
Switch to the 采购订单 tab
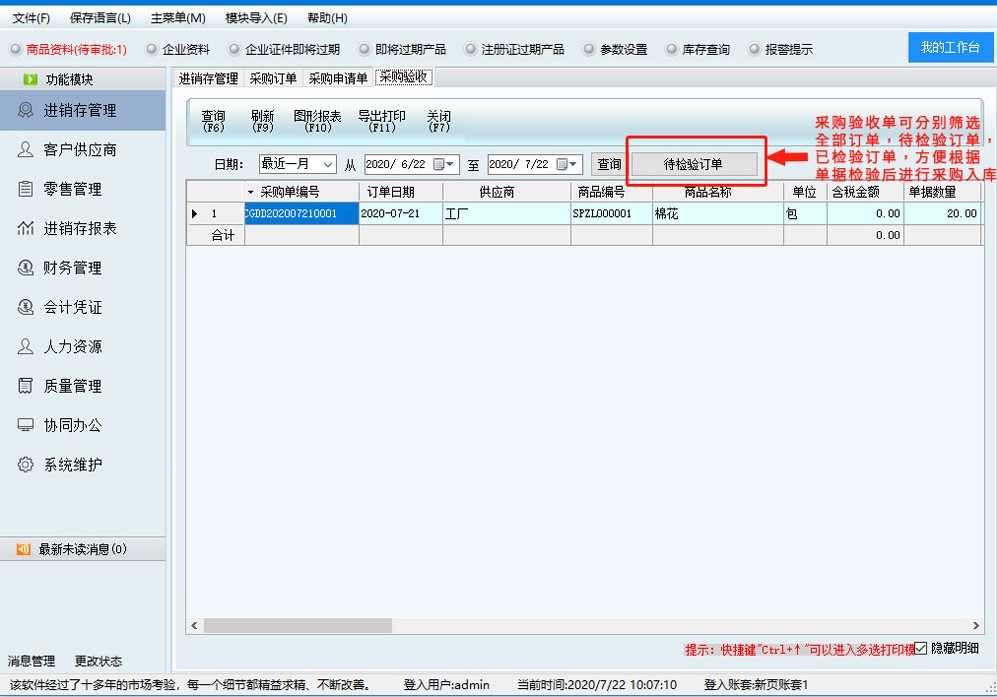tap(273, 78)
